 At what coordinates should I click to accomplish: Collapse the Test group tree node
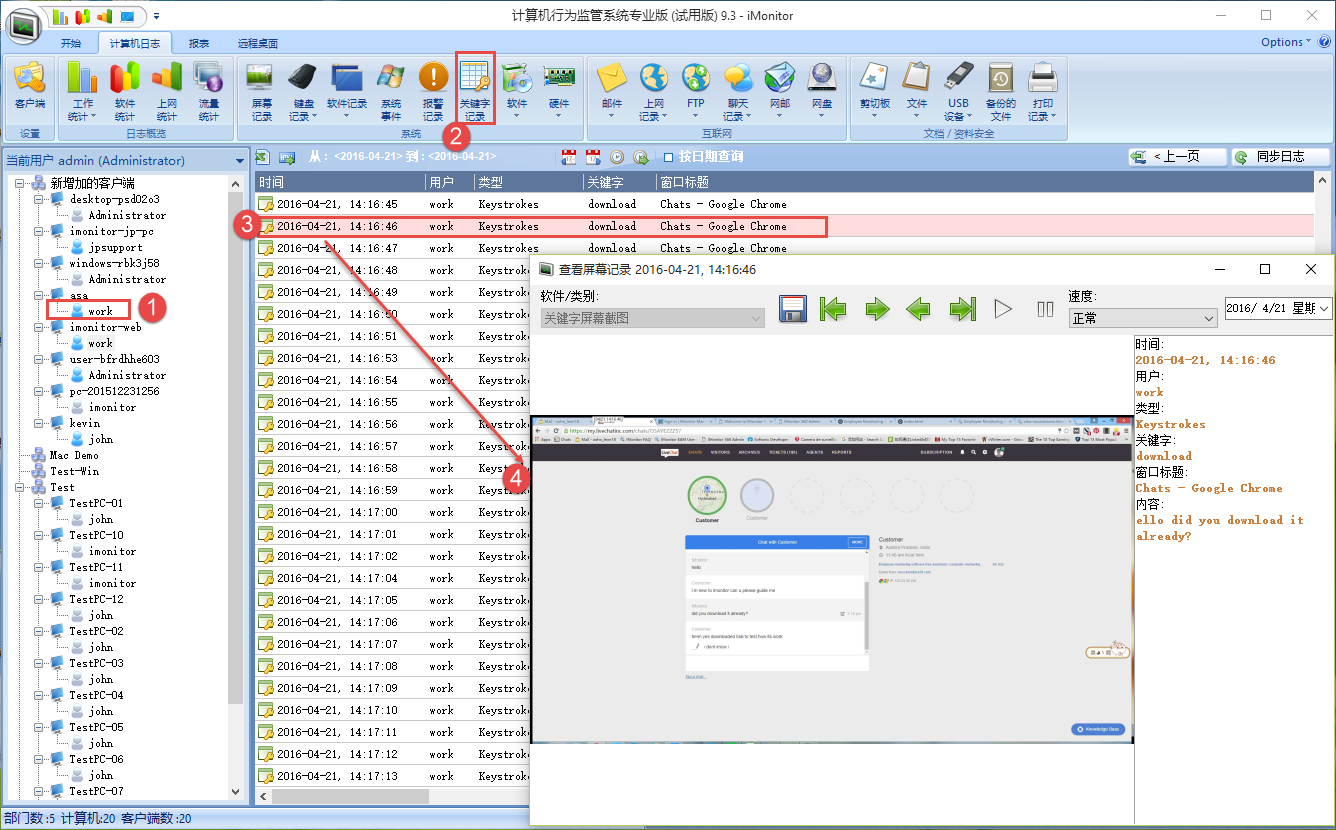(x=21, y=488)
